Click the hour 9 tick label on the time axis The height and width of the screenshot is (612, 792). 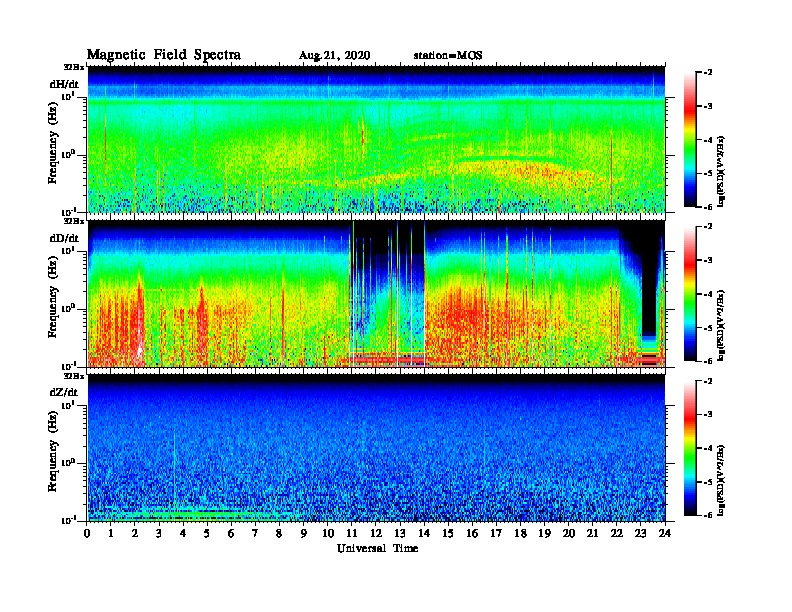304,533
